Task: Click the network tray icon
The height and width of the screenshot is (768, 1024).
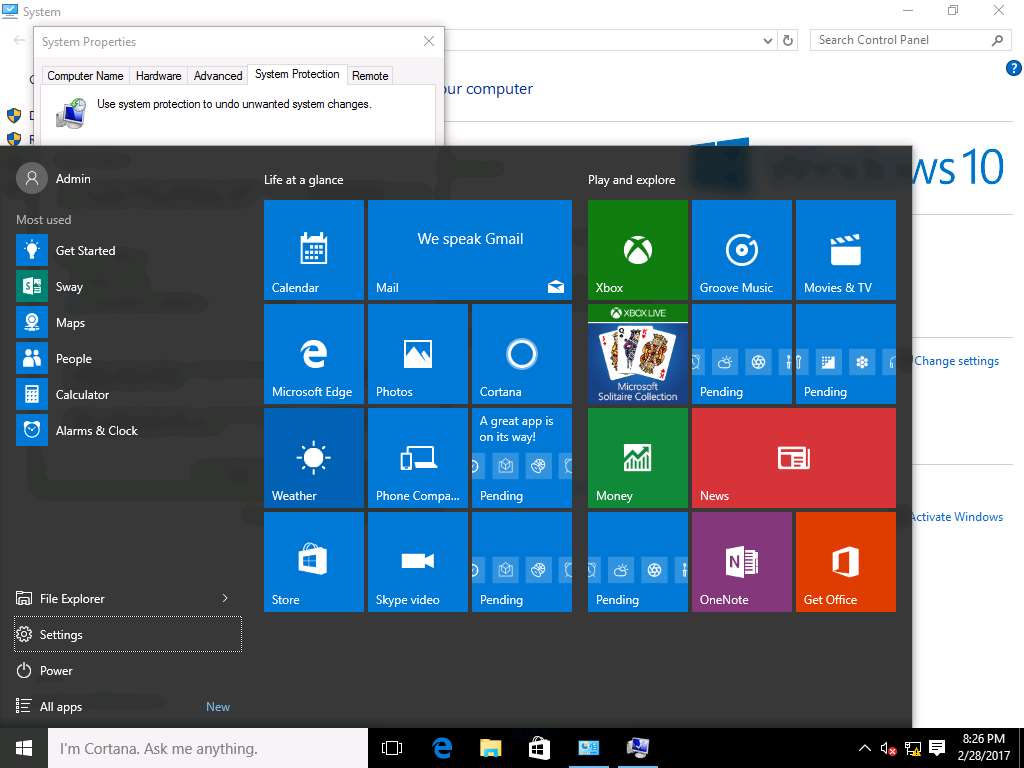Action: 912,748
